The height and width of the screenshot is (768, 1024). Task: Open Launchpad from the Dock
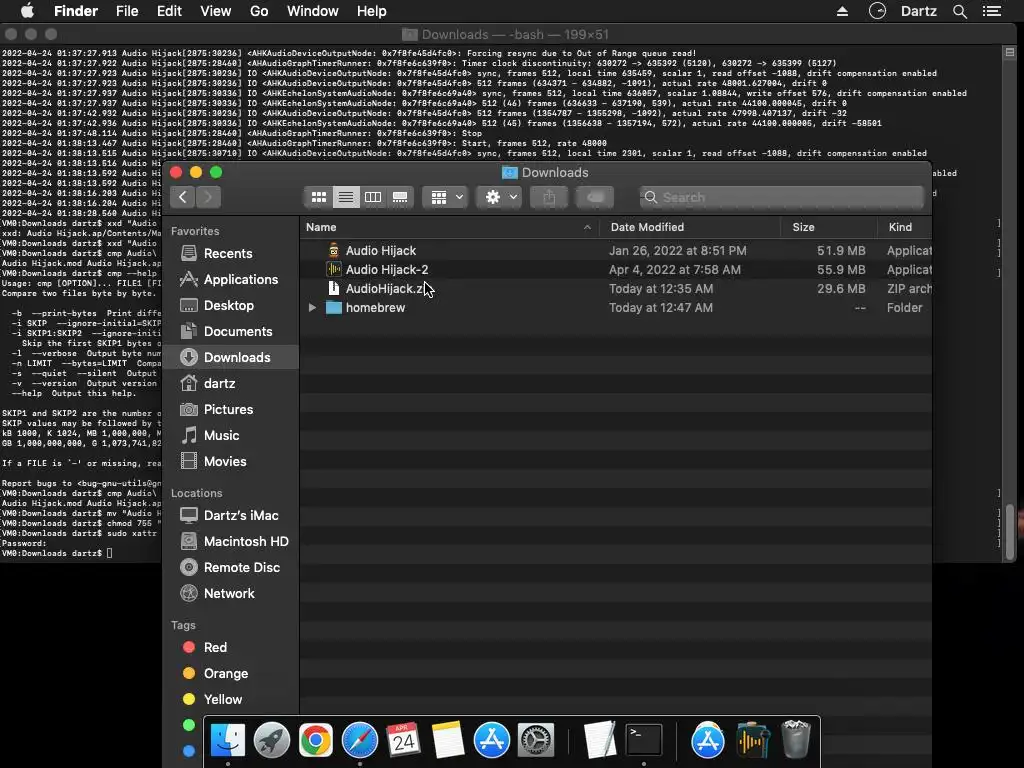pos(272,740)
